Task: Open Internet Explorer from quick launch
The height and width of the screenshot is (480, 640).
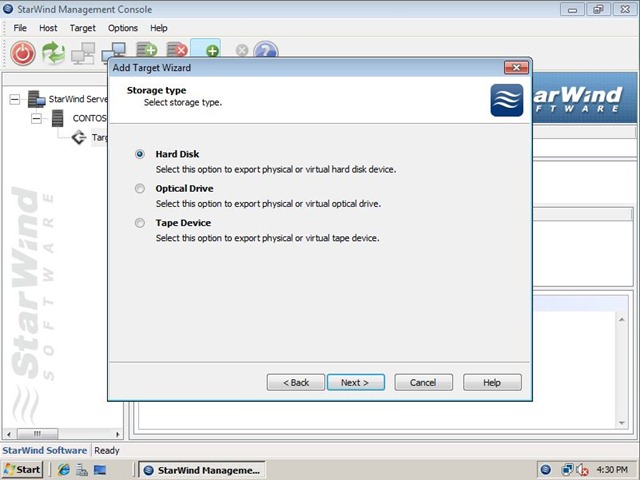Action: pos(64,470)
